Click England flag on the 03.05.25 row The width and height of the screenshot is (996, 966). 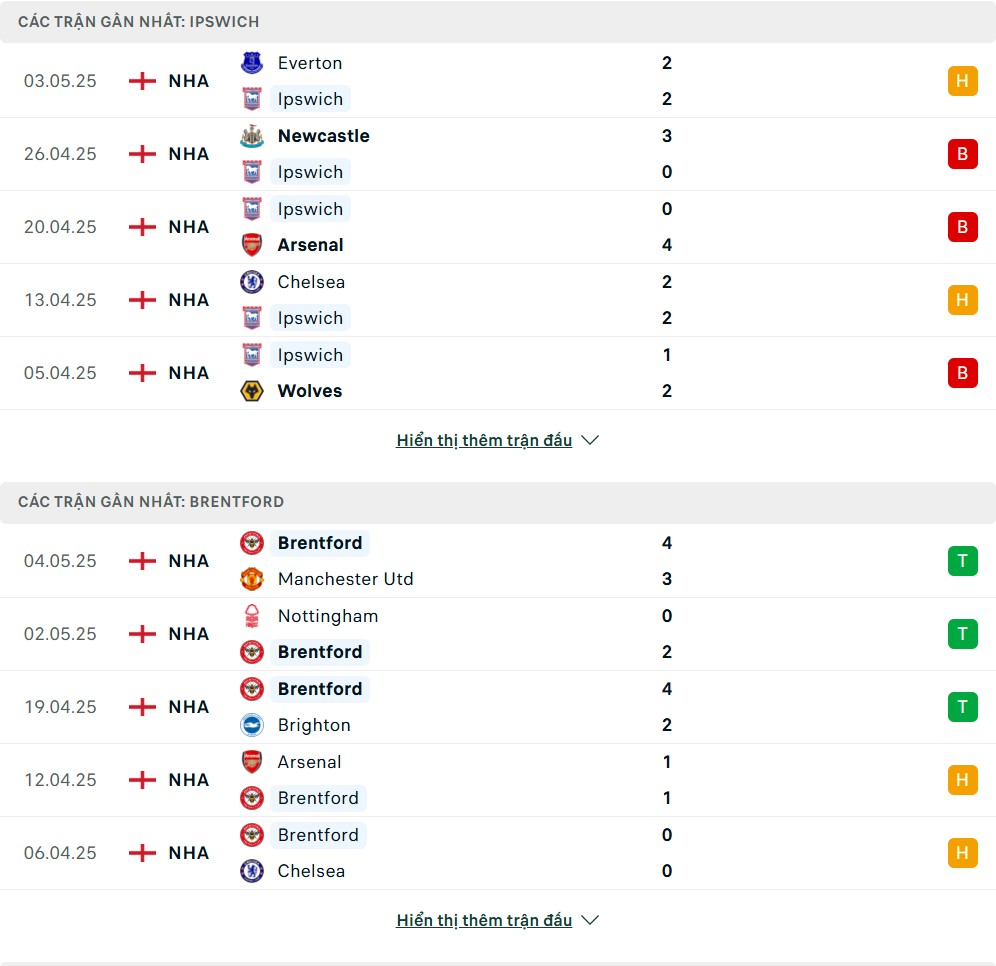click(x=142, y=81)
